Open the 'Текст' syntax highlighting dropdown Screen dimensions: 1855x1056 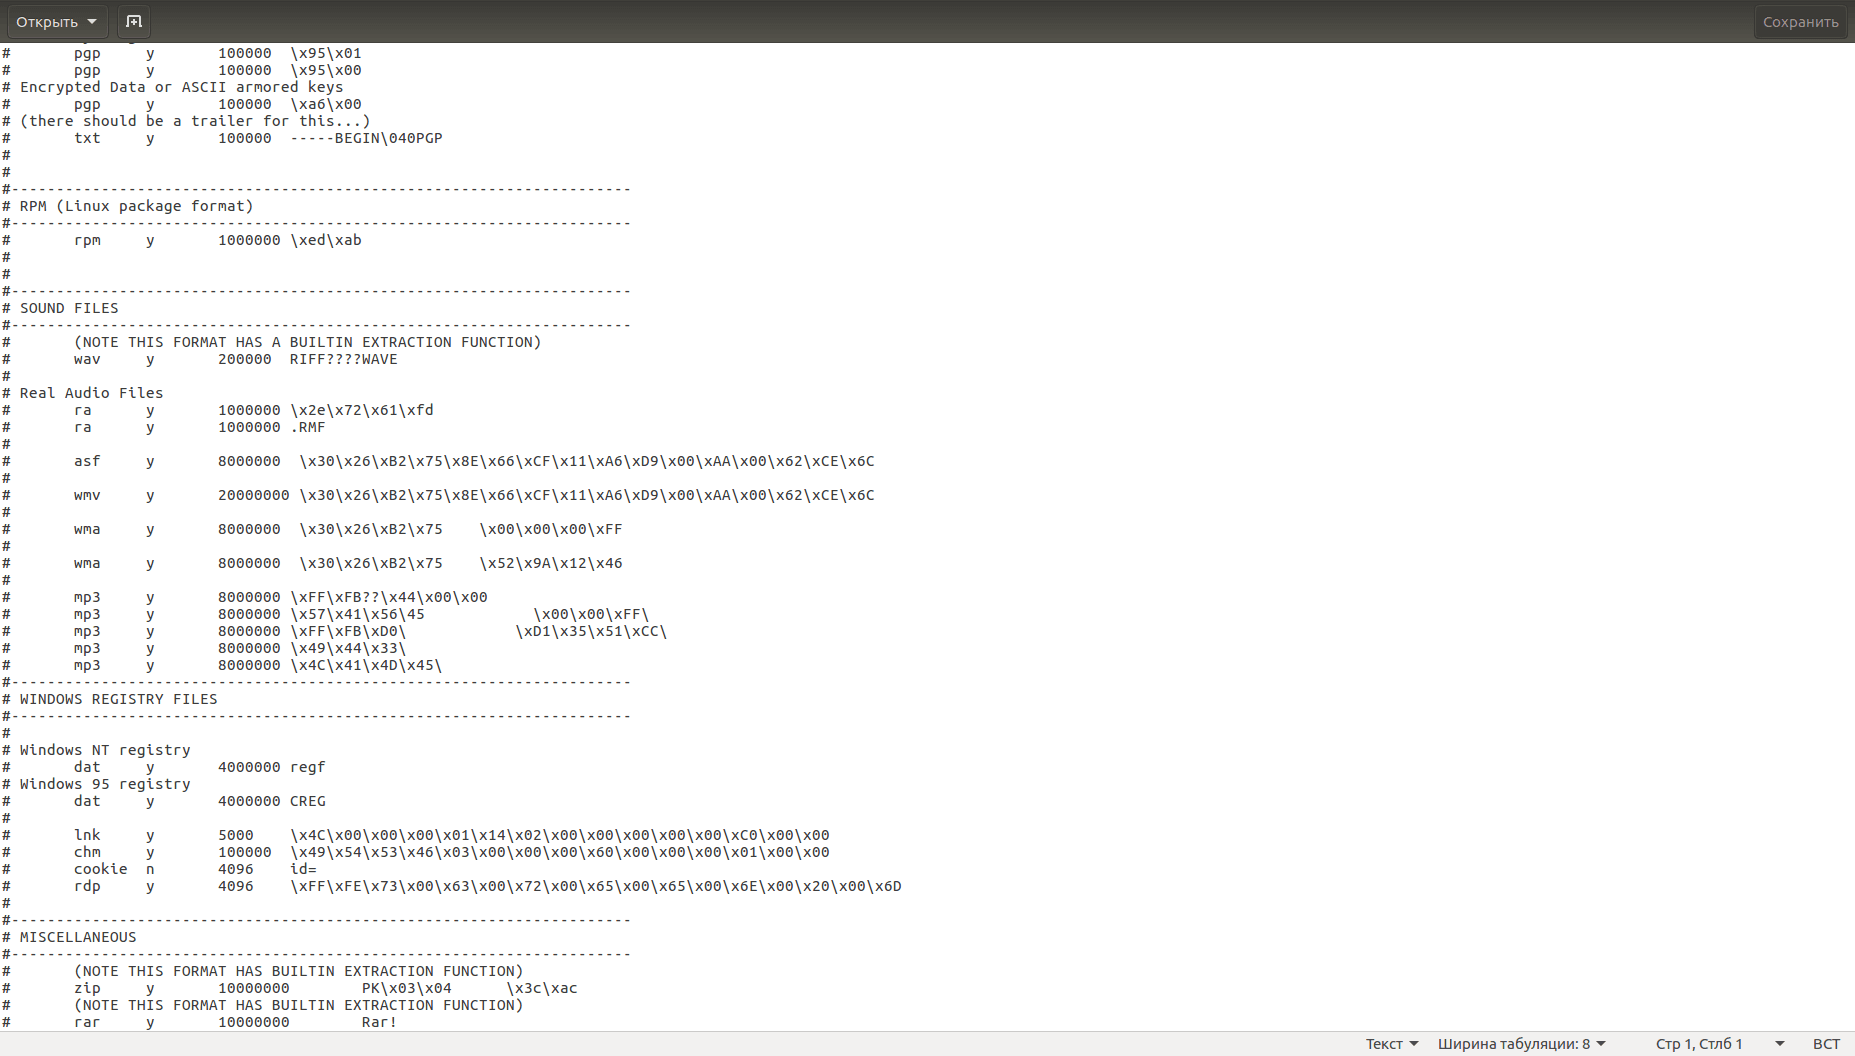coord(1392,1044)
